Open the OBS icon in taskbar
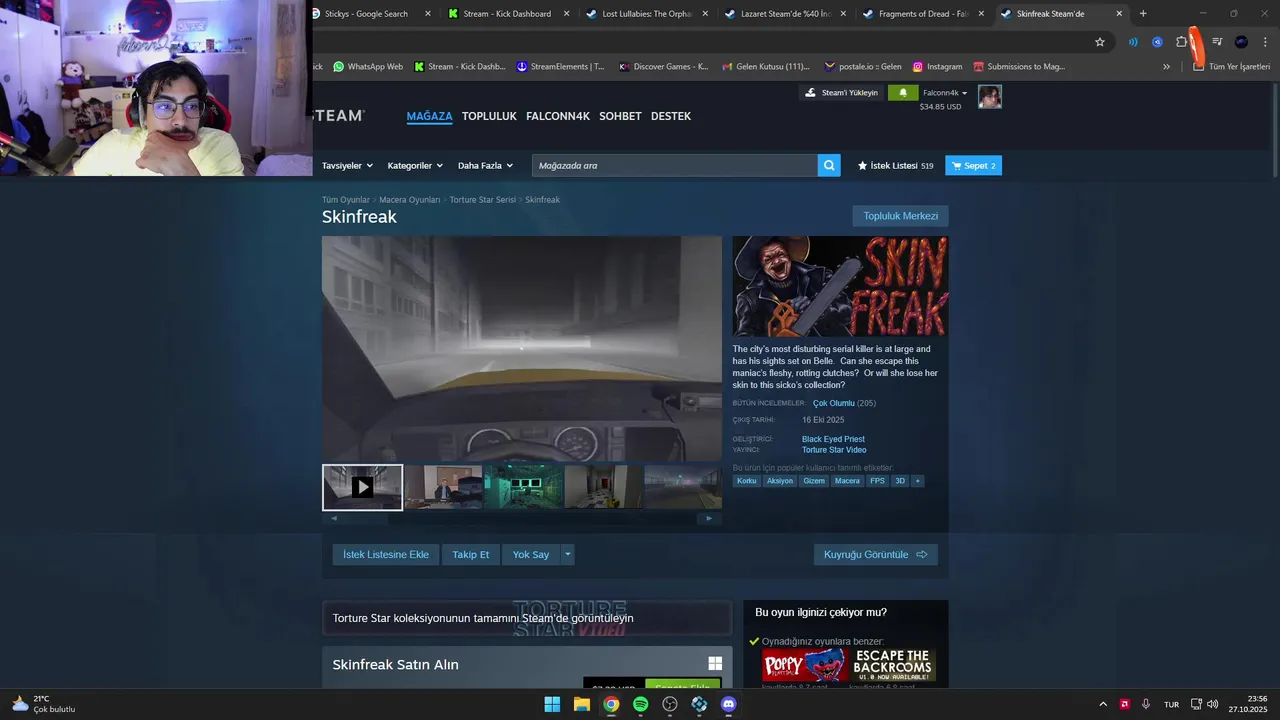Image resolution: width=1280 pixels, height=720 pixels. [x=670, y=704]
